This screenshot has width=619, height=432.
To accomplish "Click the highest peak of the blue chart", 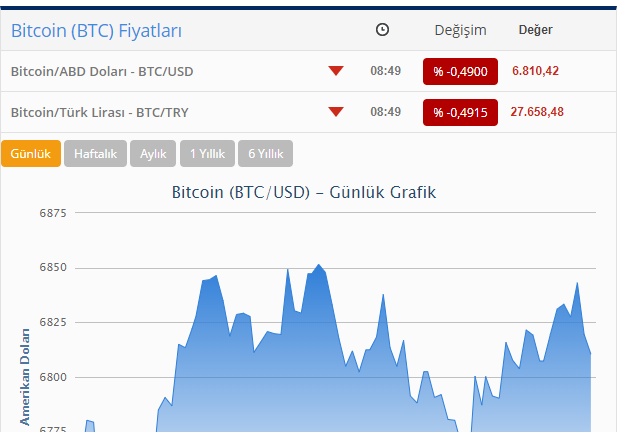I will click(x=319, y=265).
